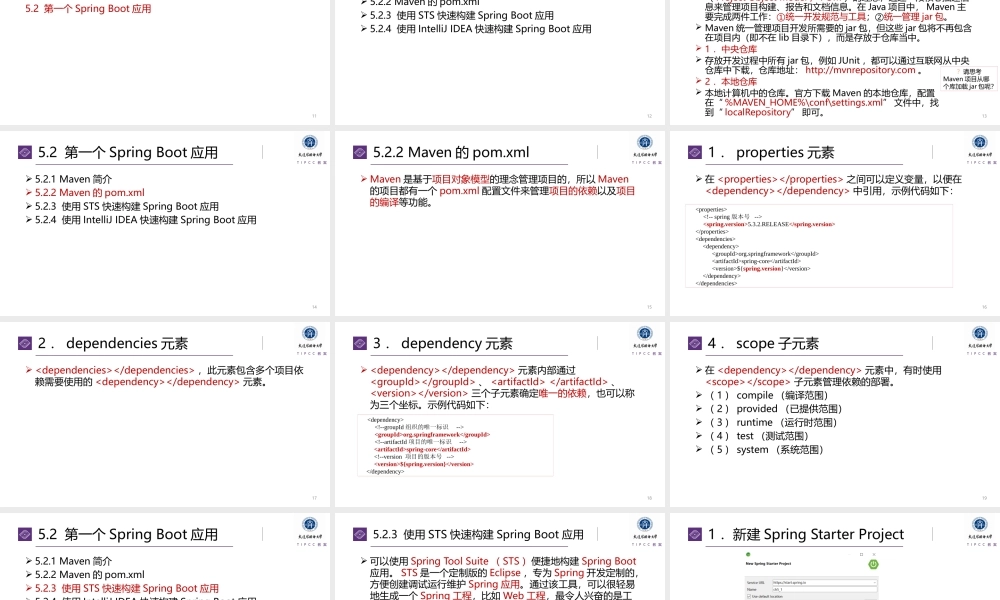The image size is (1000, 600).
Task: Click purple icon beside '新建 Spring Starter Project' title
Action: (x=695, y=535)
